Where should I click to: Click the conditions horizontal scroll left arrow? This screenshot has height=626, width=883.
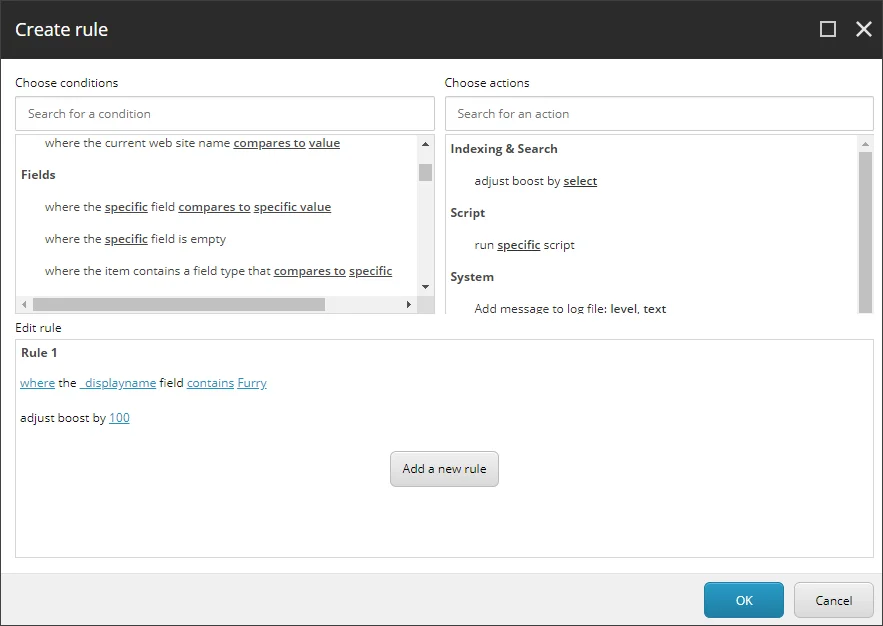(x=24, y=305)
